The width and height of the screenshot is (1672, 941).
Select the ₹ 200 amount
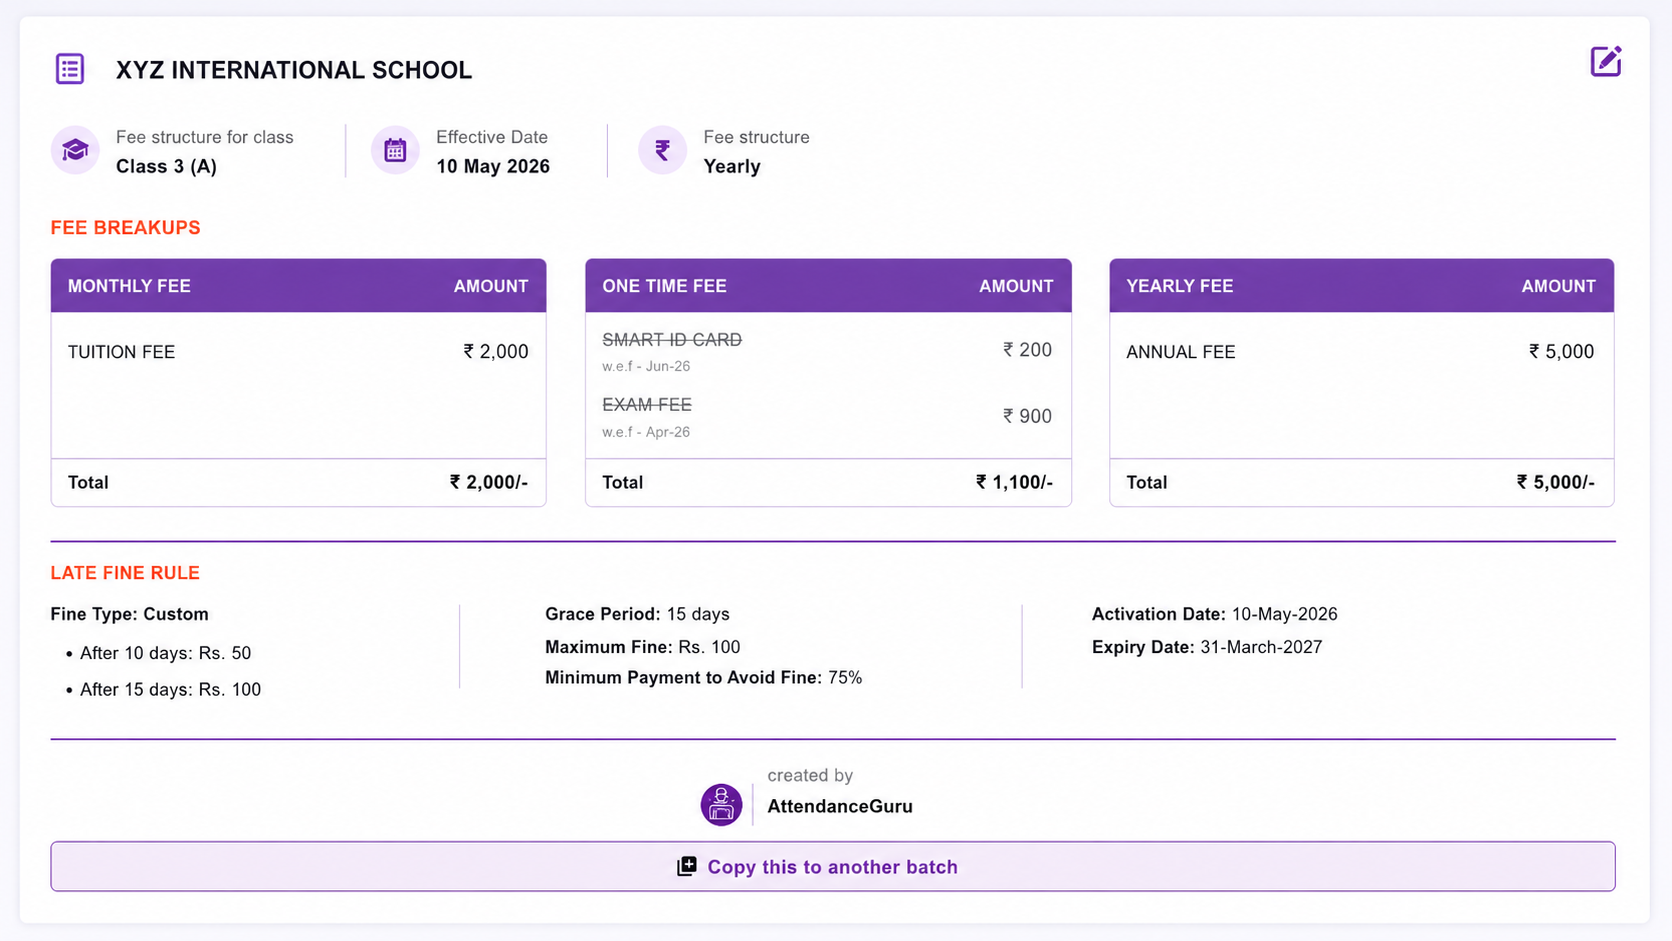pyautogui.click(x=1027, y=350)
